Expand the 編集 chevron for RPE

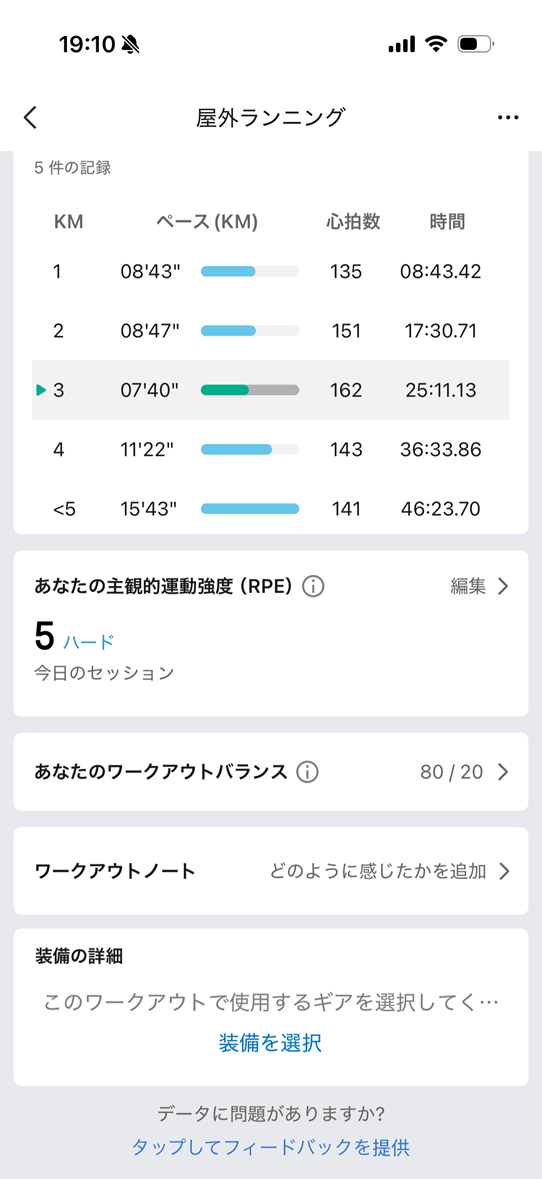tap(504, 586)
